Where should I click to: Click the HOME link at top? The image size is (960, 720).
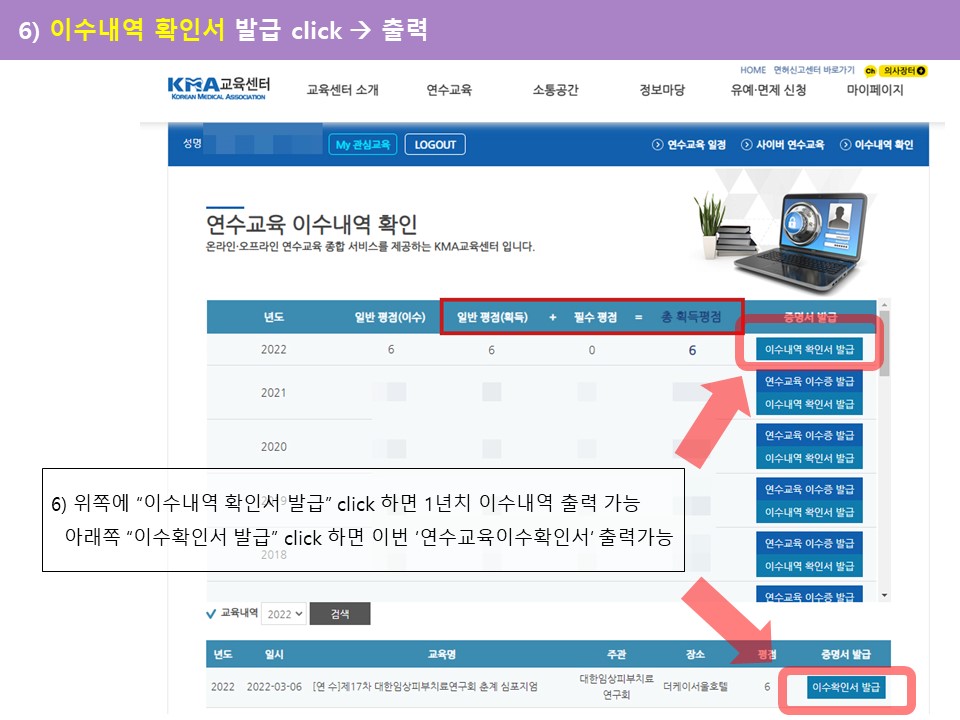point(753,71)
